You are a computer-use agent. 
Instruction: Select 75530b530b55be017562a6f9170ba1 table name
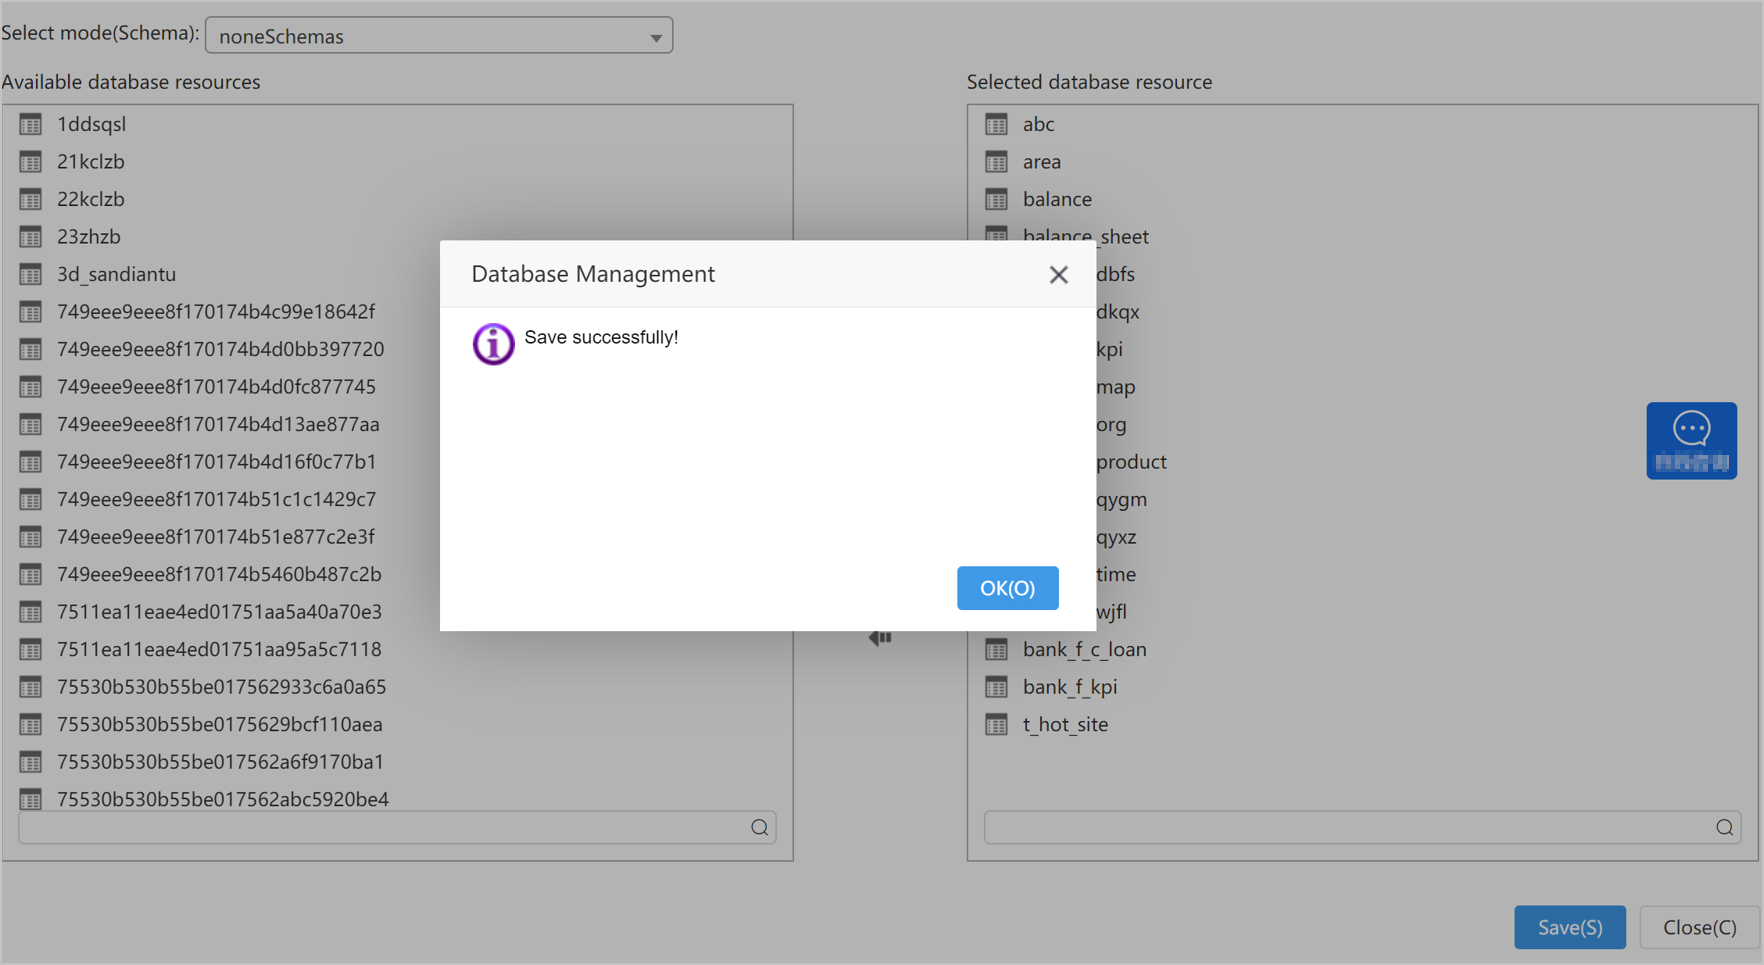220,762
